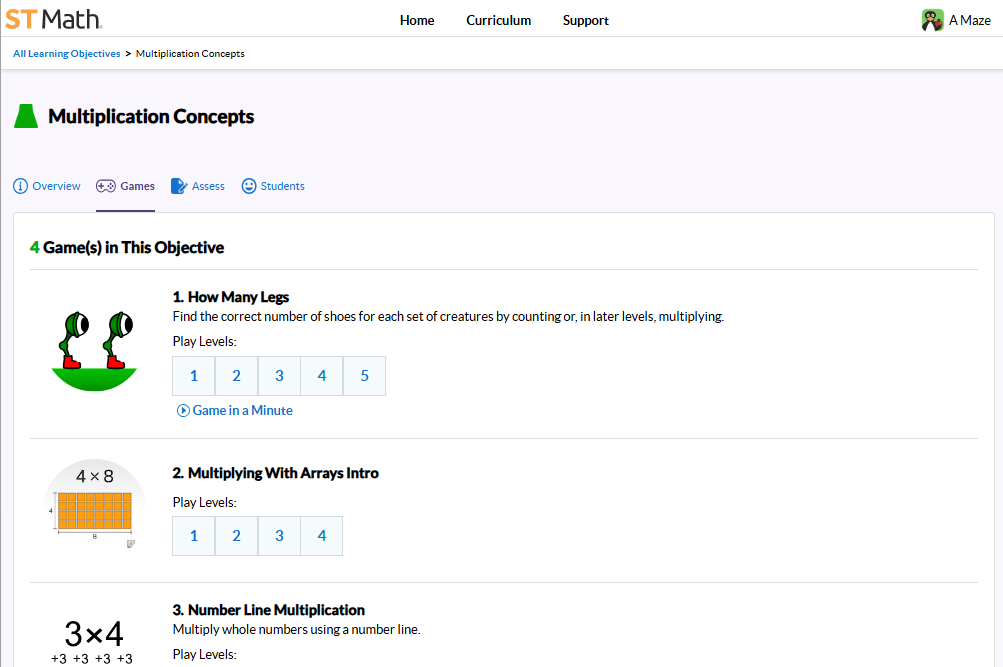1003x667 pixels.
Task: Open Home in the top navigation
Action: point(417,20)
